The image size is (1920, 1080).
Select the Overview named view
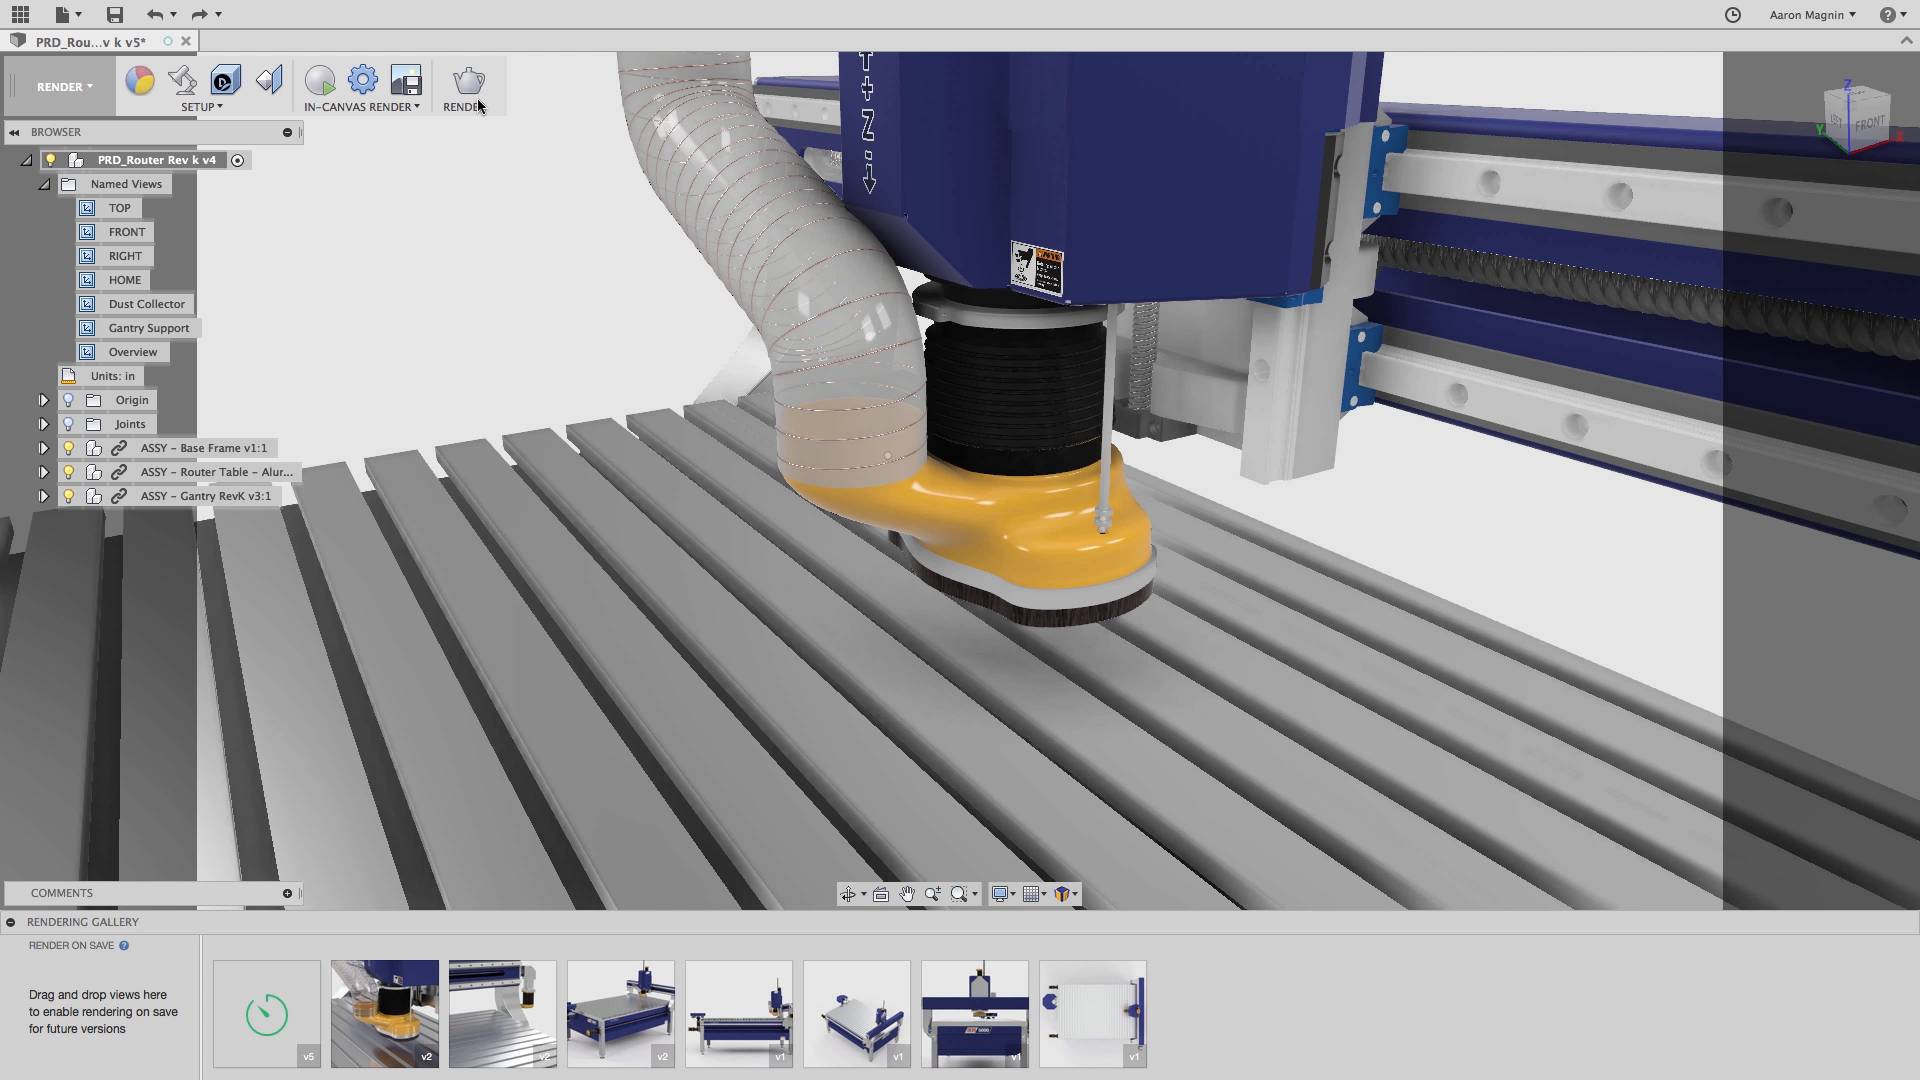pyautogui.click(x=132, y=352)
